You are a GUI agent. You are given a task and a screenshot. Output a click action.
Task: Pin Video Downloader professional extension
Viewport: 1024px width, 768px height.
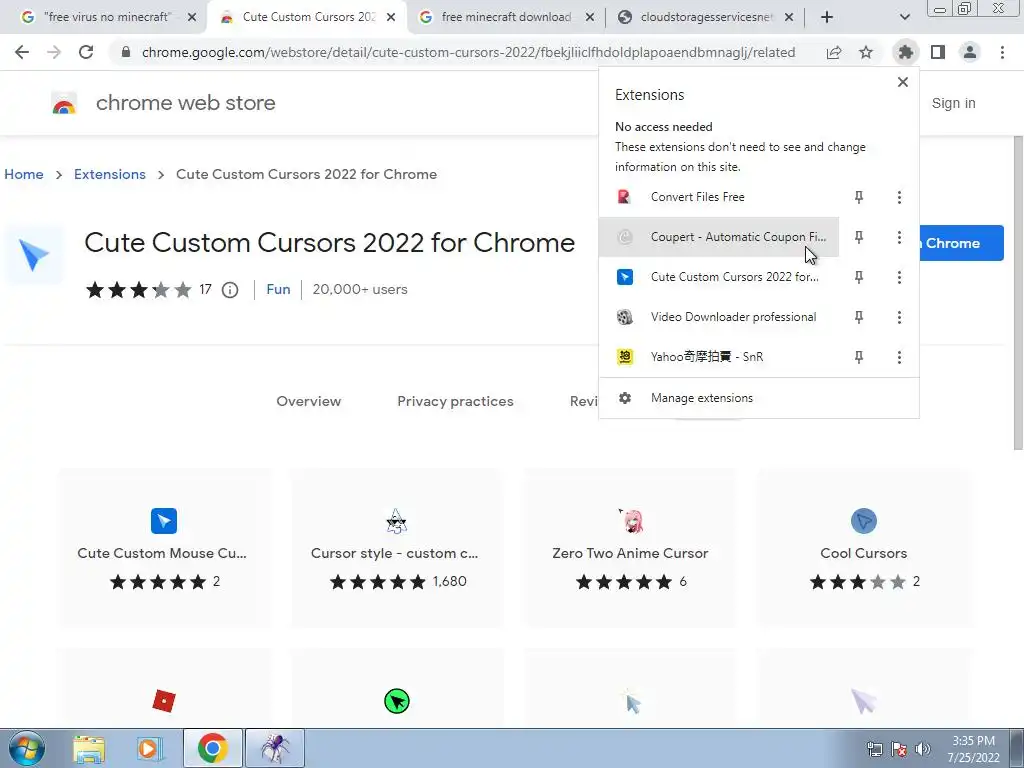(859, 317)
